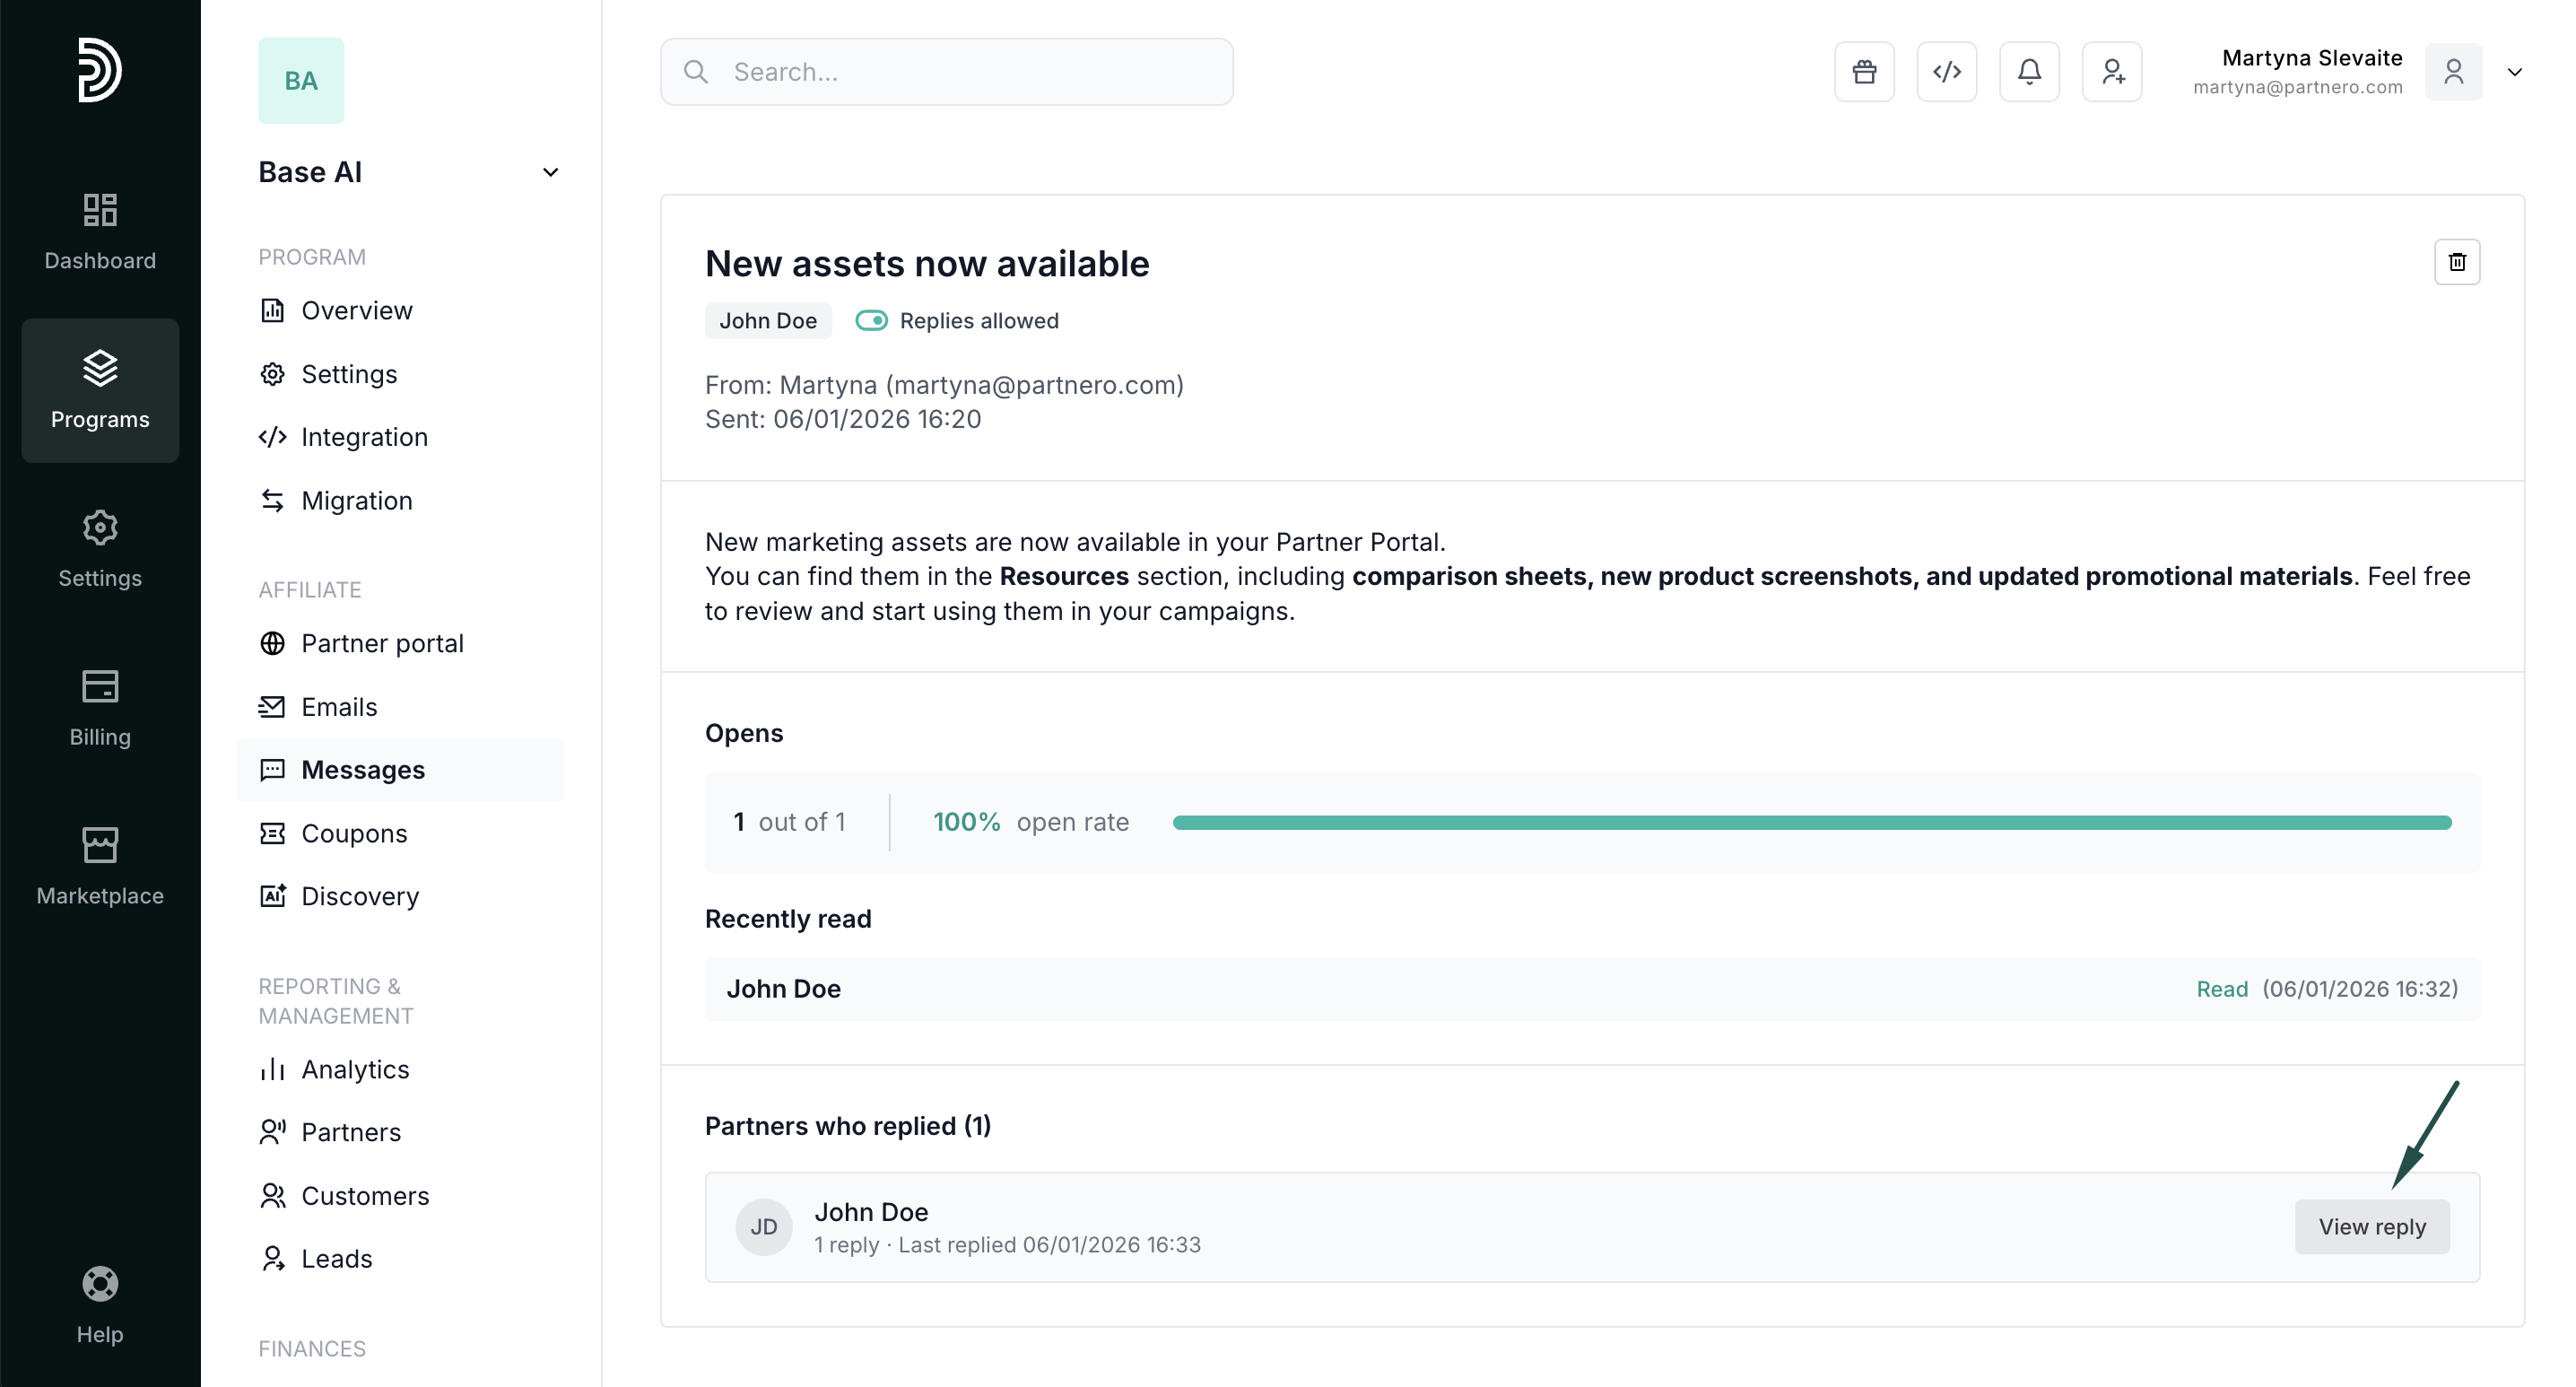The width and height of the screenshot is (2576, 1387).
Task: Expand the Base AI program dropdown
Action: [x=550, y=173]
